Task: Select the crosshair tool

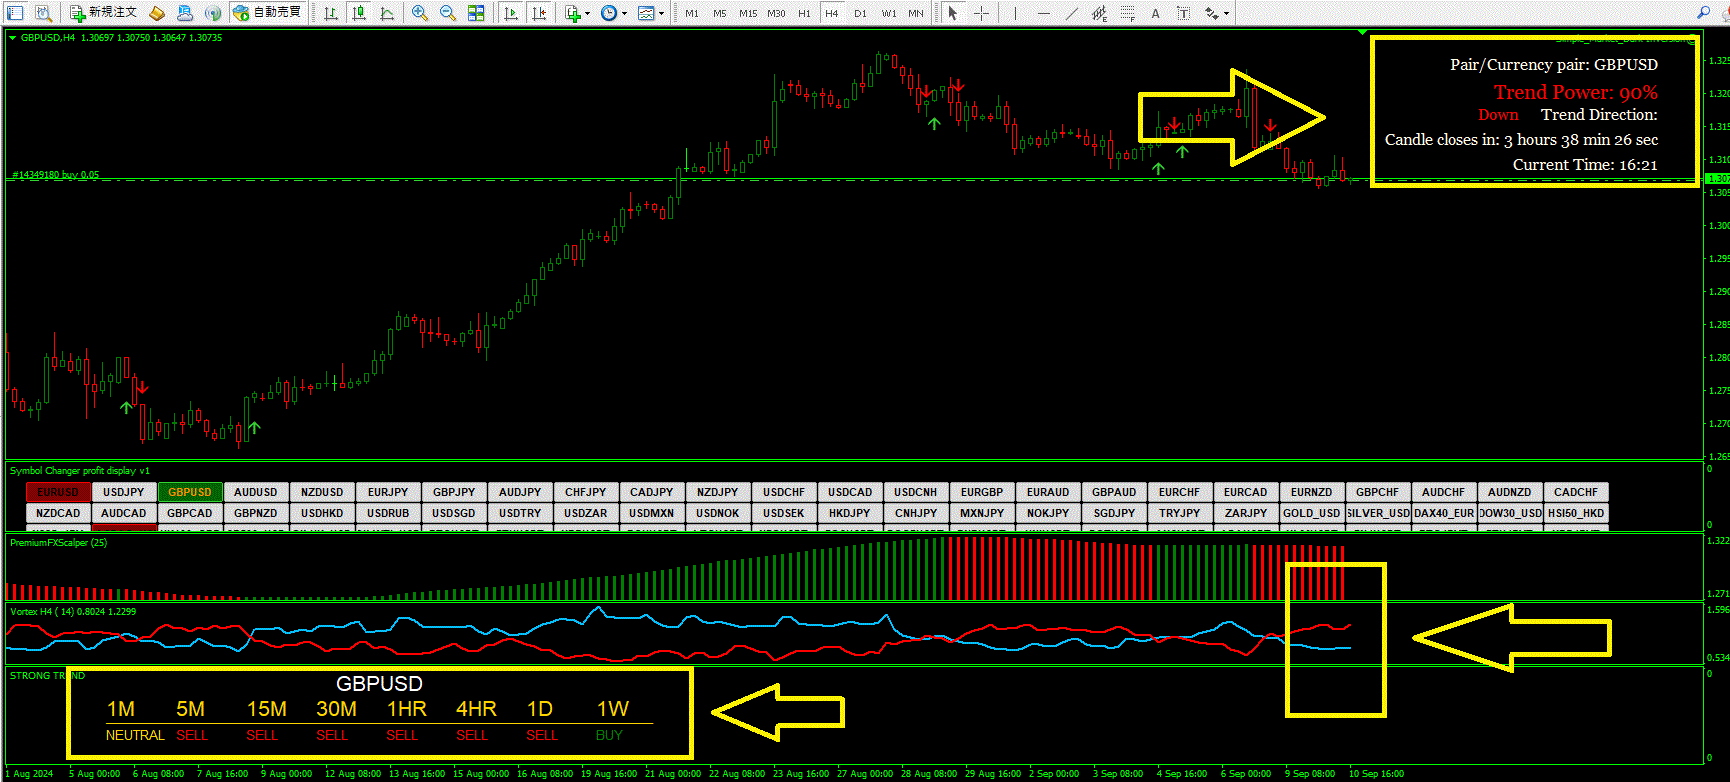Action: pos(982,13)
